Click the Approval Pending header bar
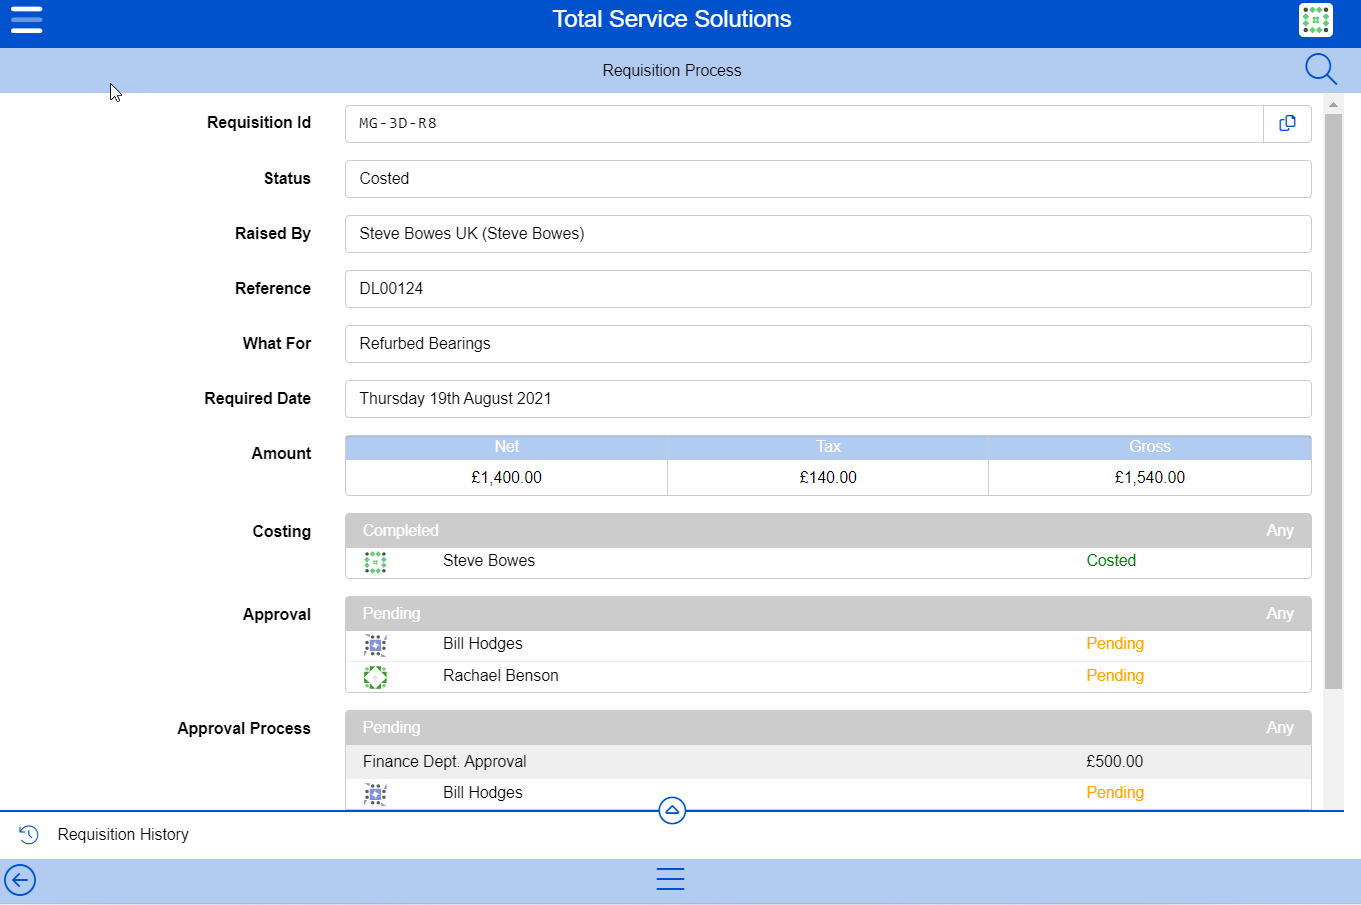The height and width of the screenshot is (905, 1361). tap(828, 613)
